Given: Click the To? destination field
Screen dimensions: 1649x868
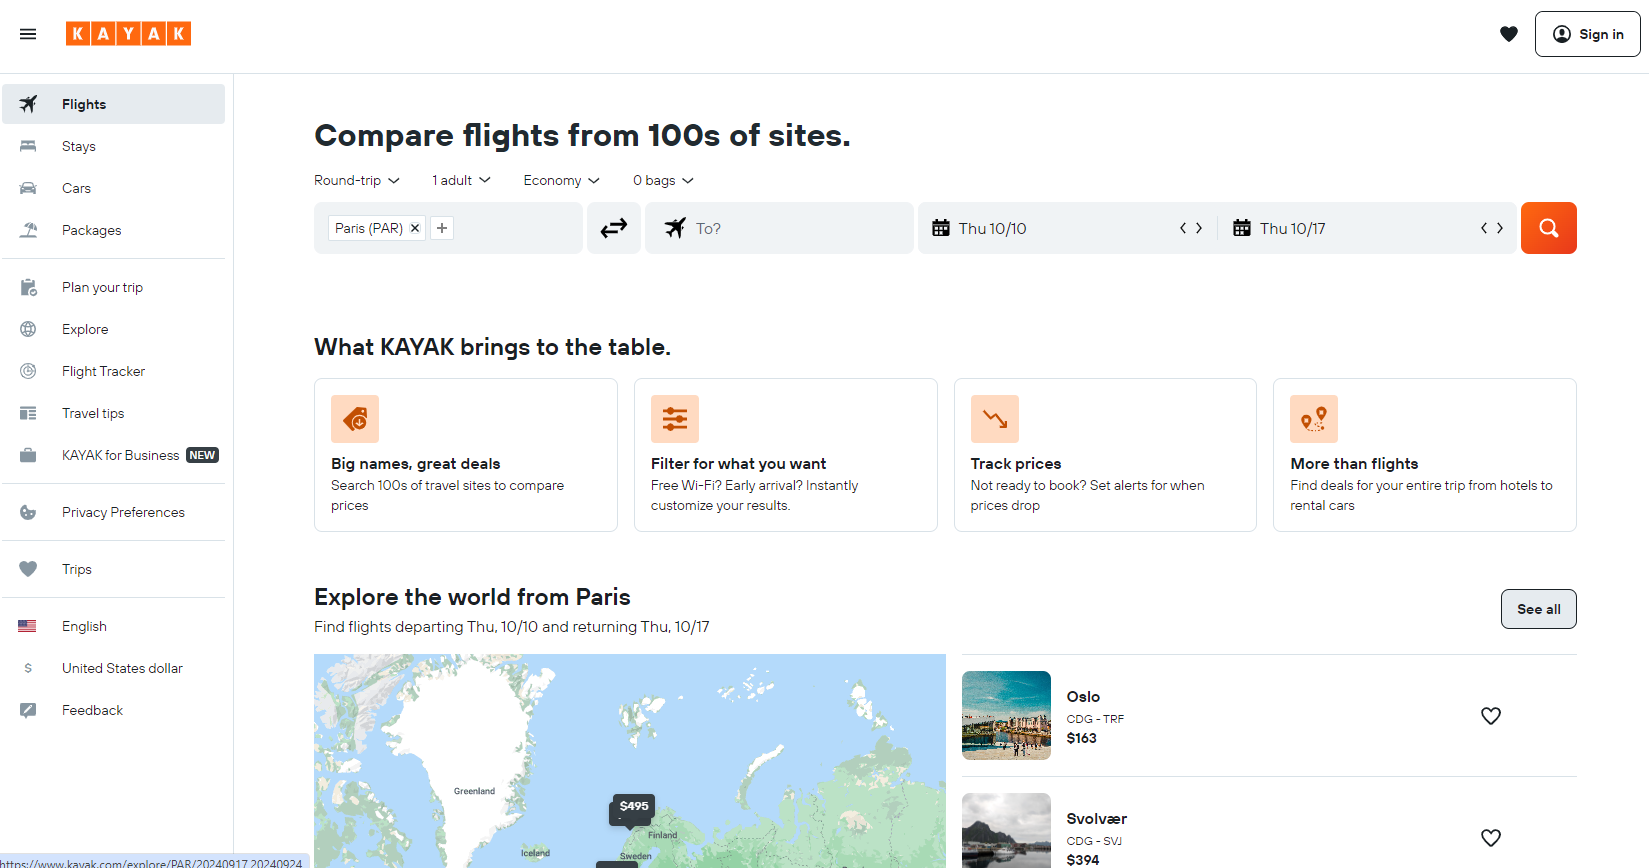Looking at the screenshot, I should point(779,228).
